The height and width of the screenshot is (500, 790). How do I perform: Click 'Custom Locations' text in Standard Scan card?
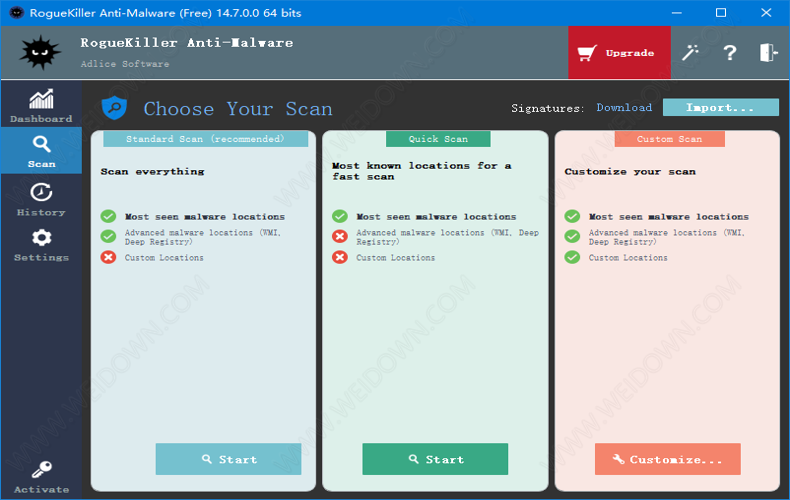click(164, 258)
